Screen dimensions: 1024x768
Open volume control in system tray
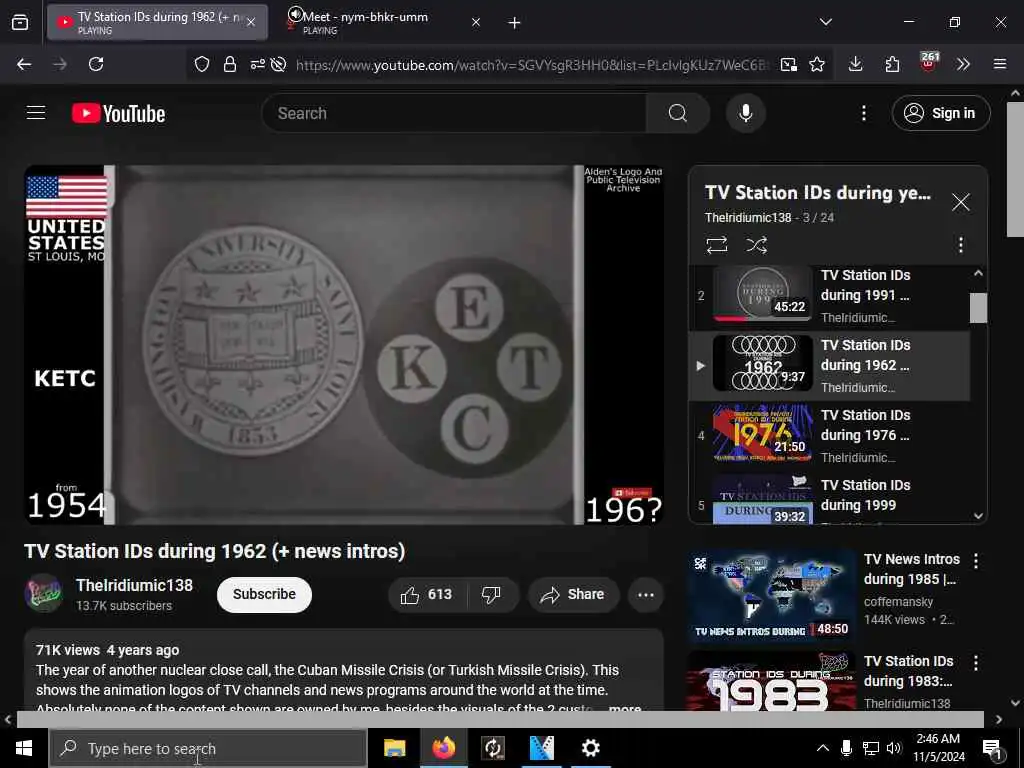click(893, 748)
